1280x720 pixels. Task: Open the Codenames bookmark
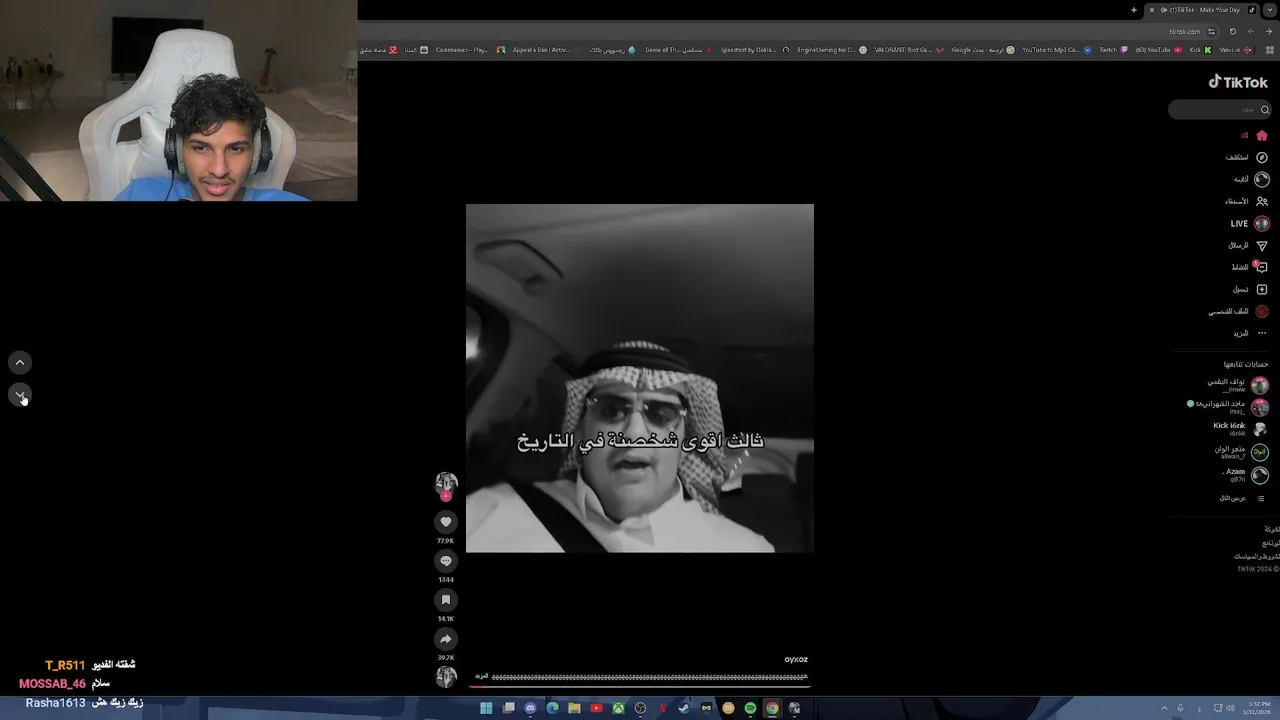[469, 50]
